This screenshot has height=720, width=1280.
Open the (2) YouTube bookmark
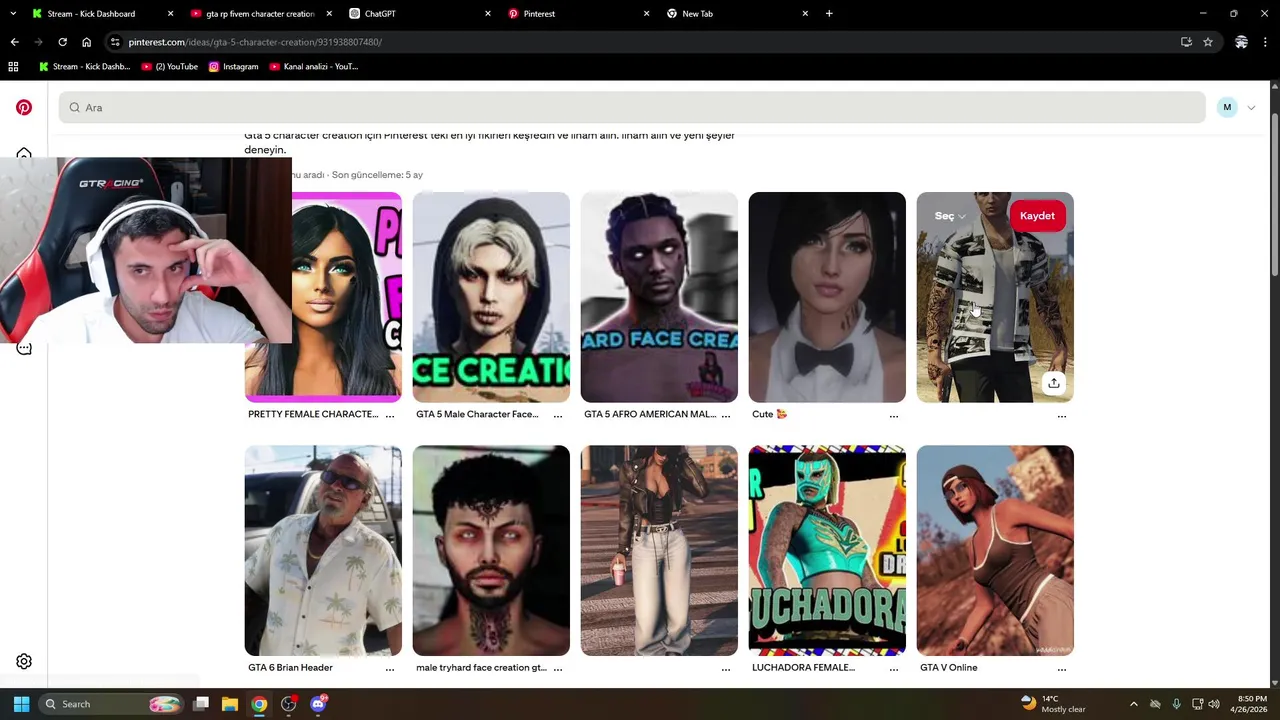pos(170,67)
